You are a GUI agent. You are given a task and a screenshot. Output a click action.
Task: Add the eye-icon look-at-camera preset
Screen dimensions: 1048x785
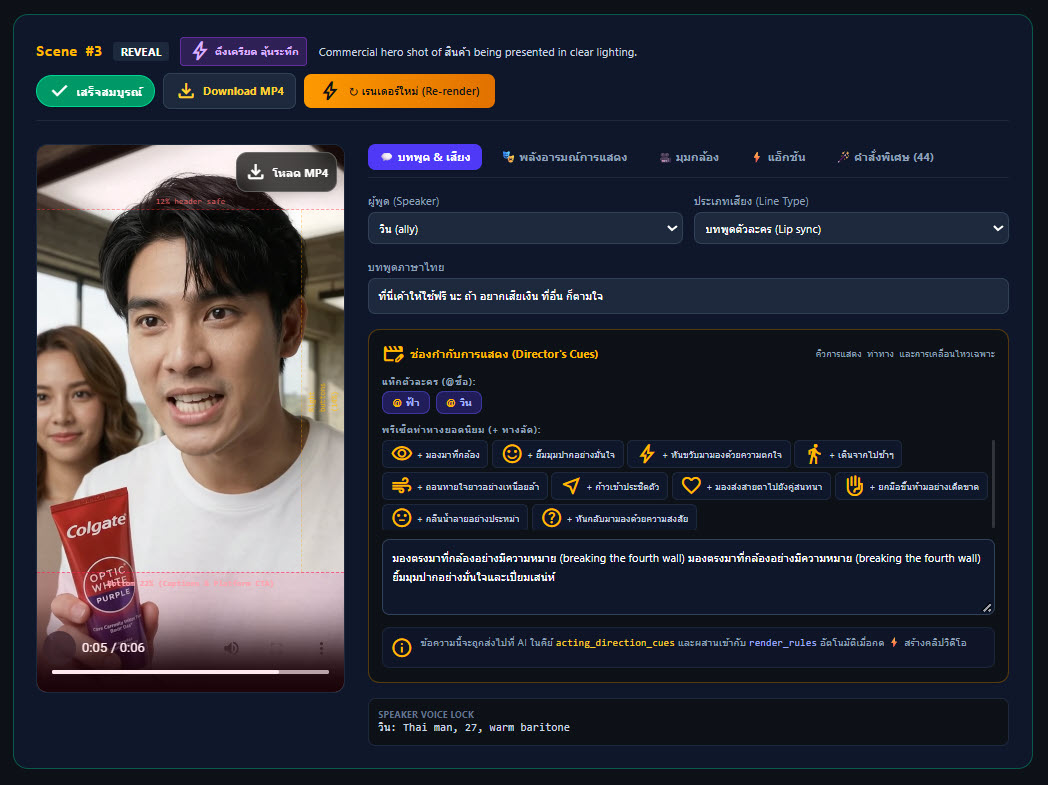(435, 454)
